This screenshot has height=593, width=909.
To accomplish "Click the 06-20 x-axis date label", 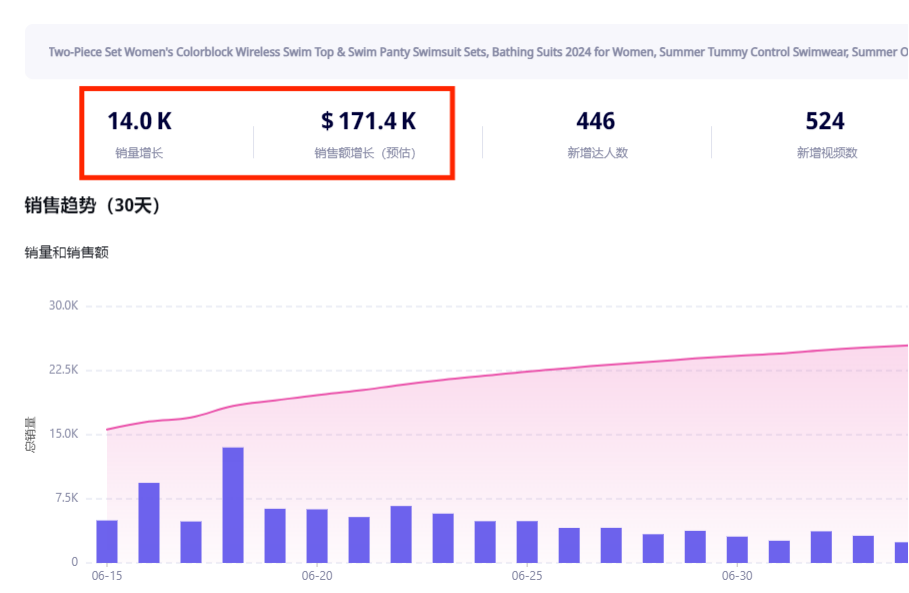I will tap(316, 576).
